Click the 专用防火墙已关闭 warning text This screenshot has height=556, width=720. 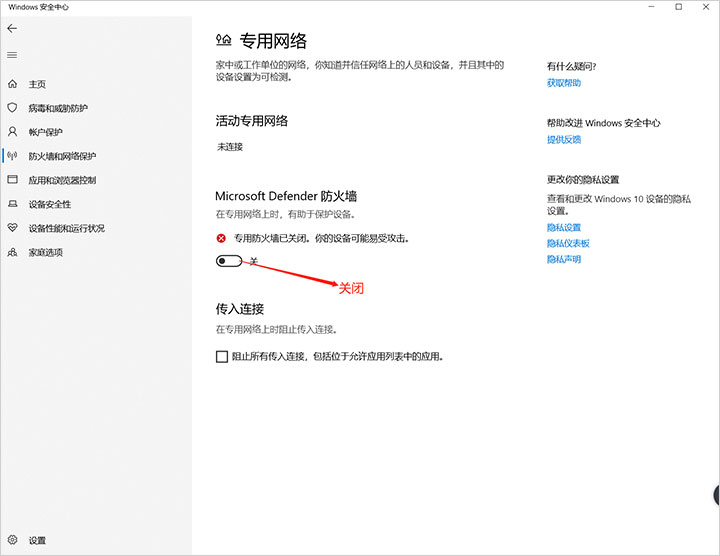click(321, 239)
